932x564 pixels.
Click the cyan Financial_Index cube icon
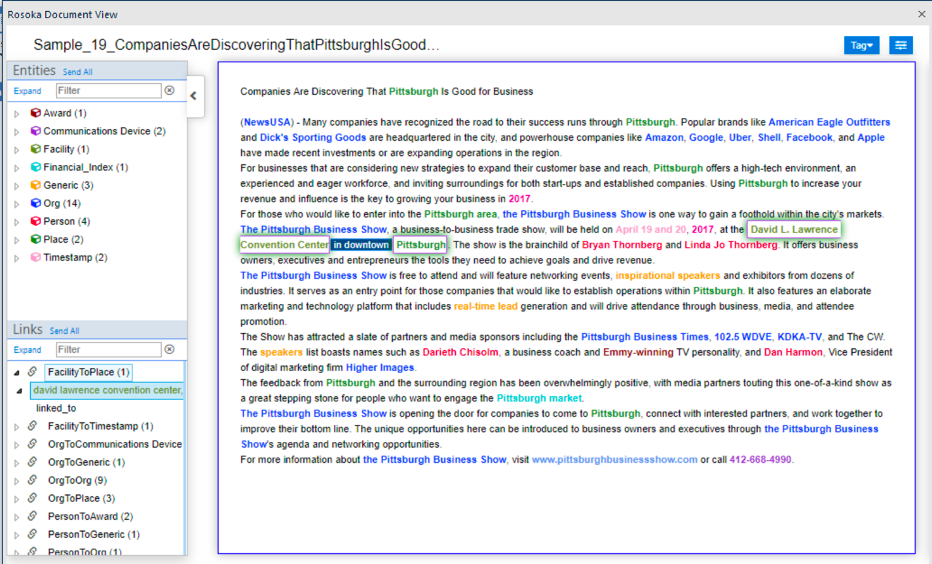(x=36, y=167)
